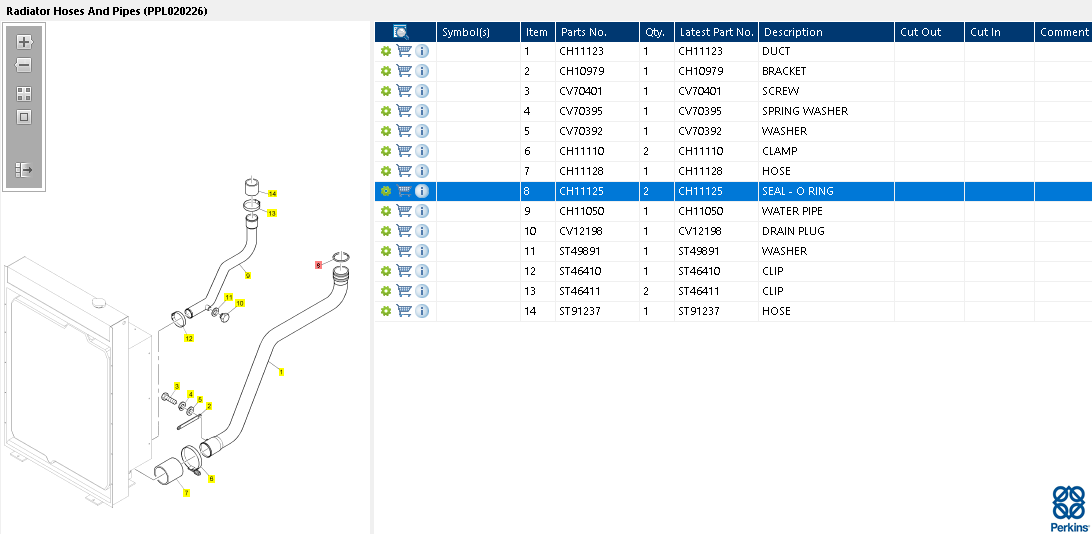
Task: Add HOSE ST91237 to cart
Action: click(x=404, y=311)
